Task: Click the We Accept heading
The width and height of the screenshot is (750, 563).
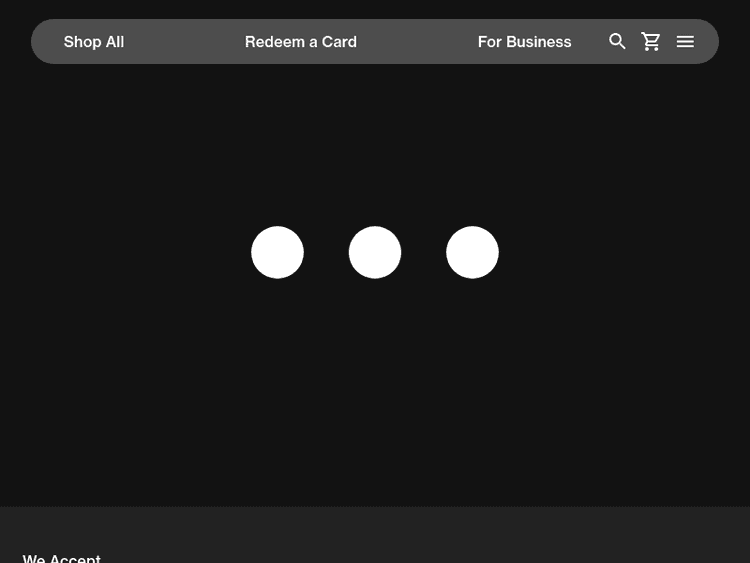Action: tap(62, 557)
